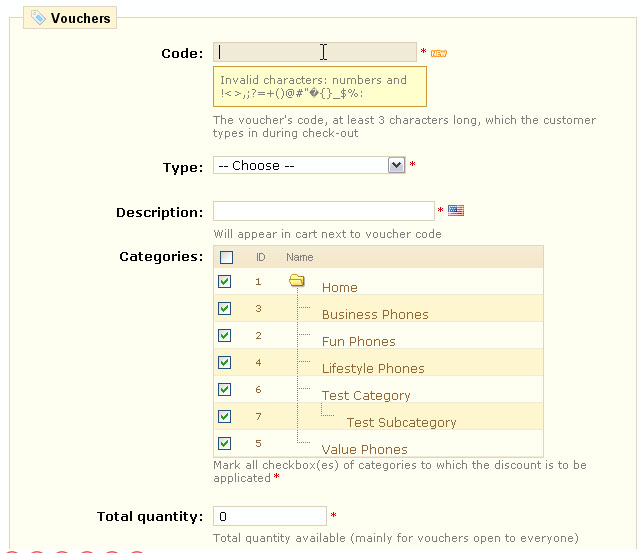Viewport: 640px width, 553px height.
Task: Click the NEW generate-code icon beside Code
Action: pos(439,53)
